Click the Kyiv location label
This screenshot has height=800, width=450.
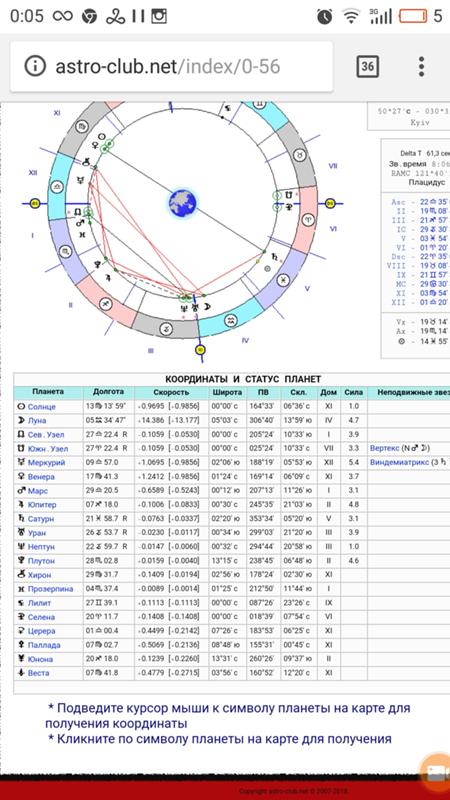point(420,122)
